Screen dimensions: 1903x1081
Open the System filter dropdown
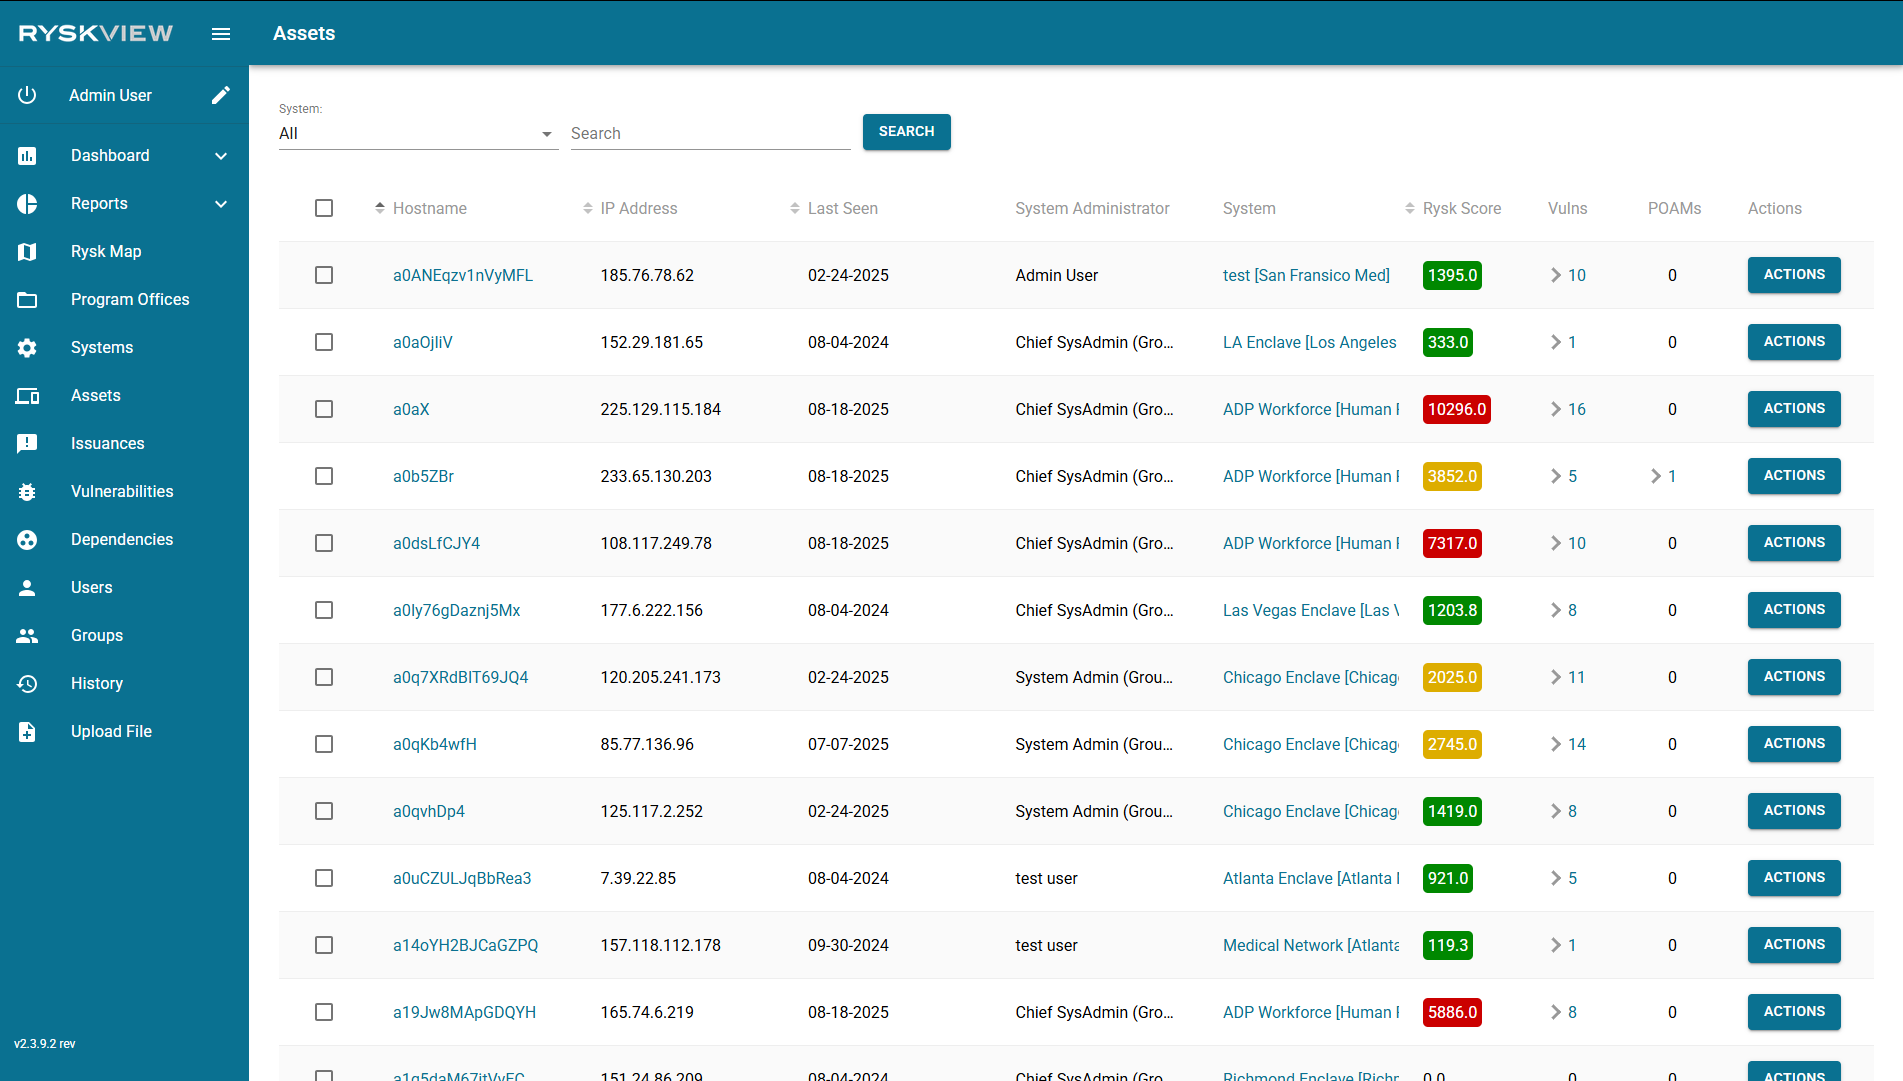click(x=417, y=134)
